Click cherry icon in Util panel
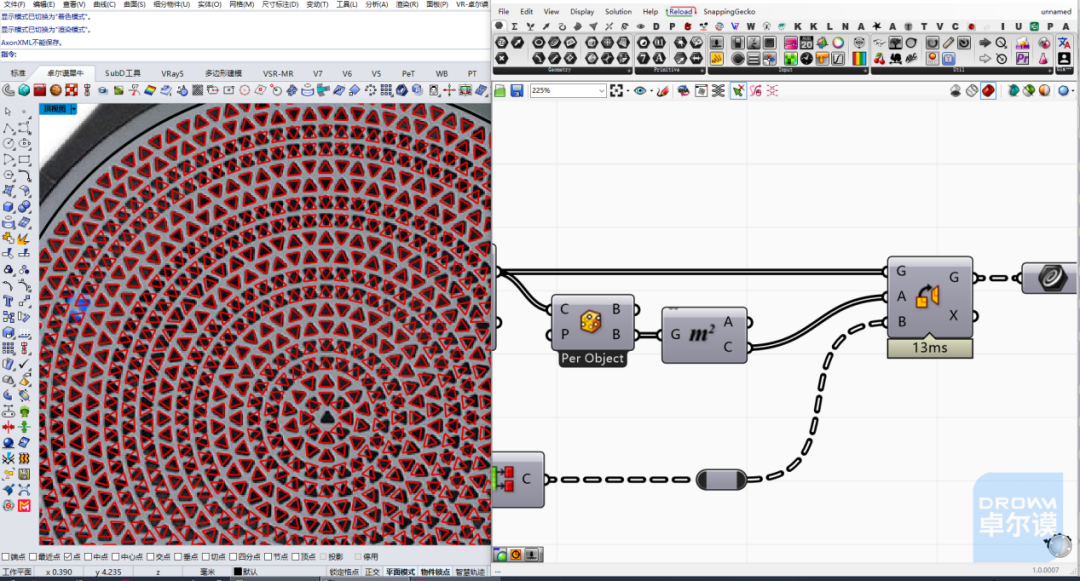 click(880, 59)
